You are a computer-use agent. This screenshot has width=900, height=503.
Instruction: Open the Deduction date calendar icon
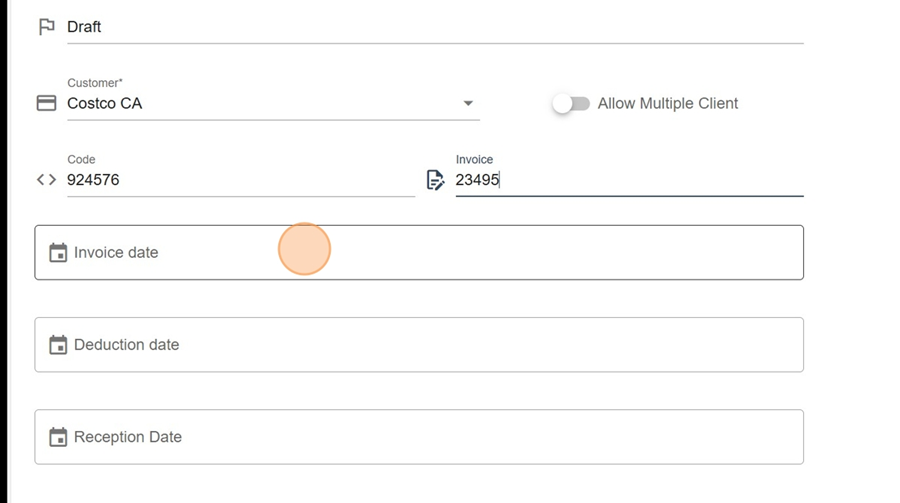click(58, 345)
